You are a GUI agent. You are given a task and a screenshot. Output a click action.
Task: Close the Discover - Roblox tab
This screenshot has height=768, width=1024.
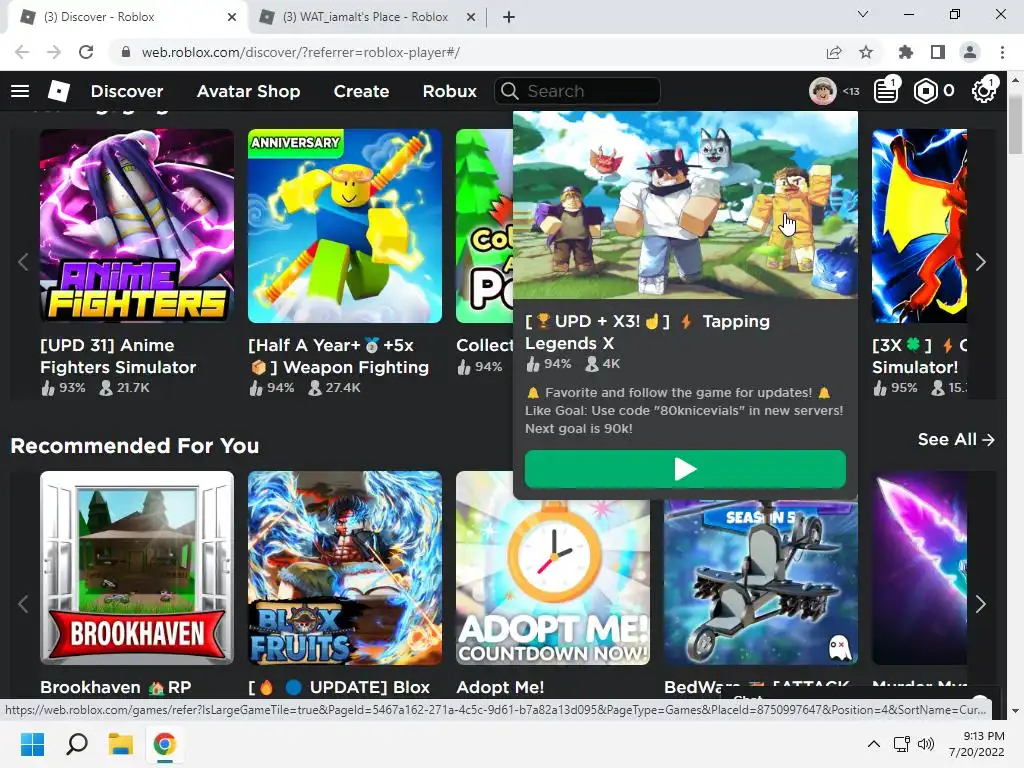tap(232, 17)
